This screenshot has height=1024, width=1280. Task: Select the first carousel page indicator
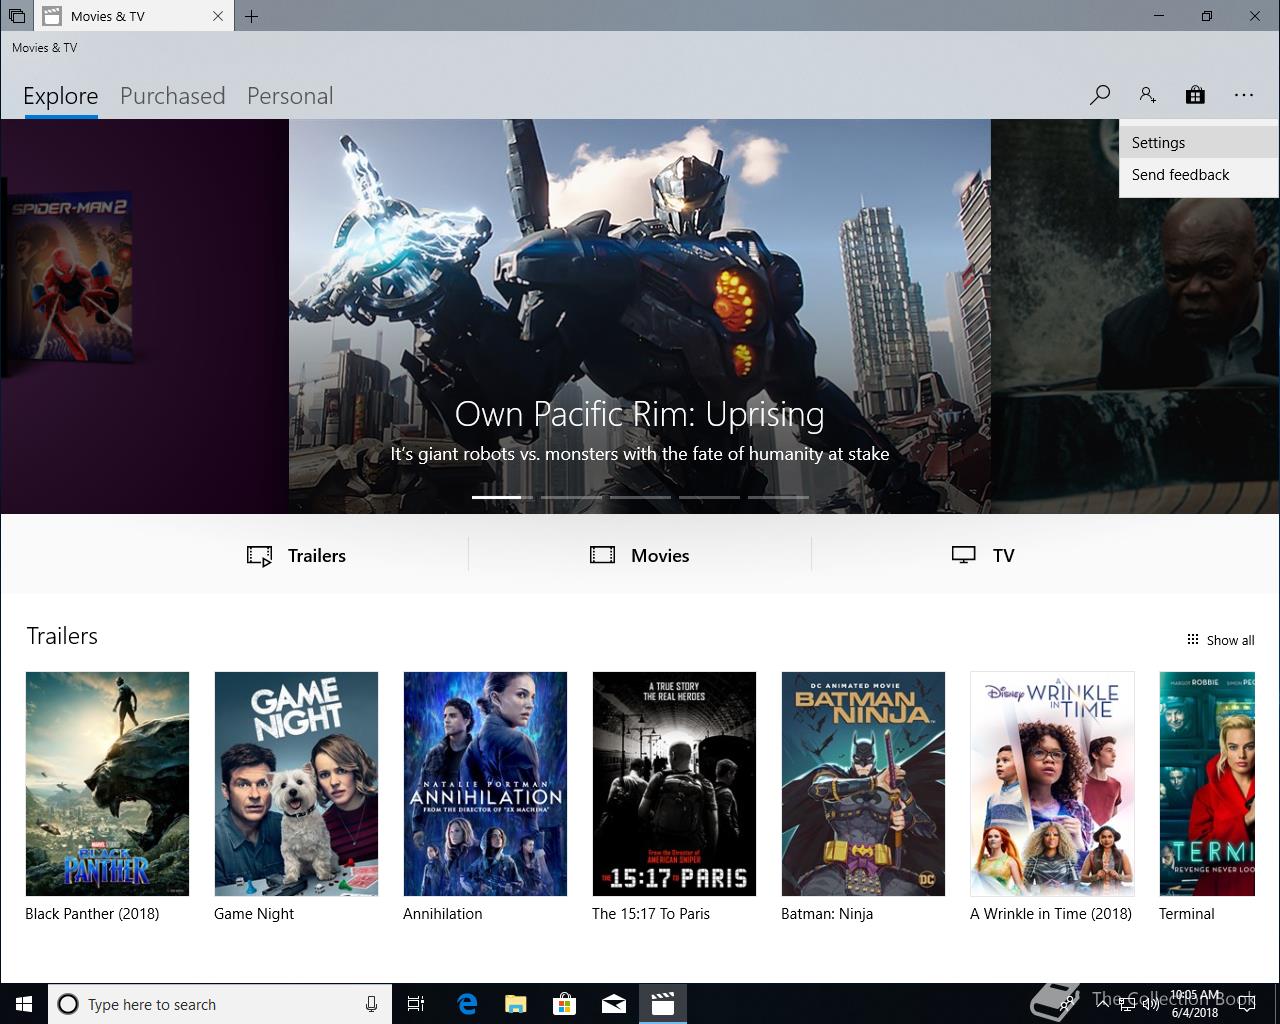[502, 497]
